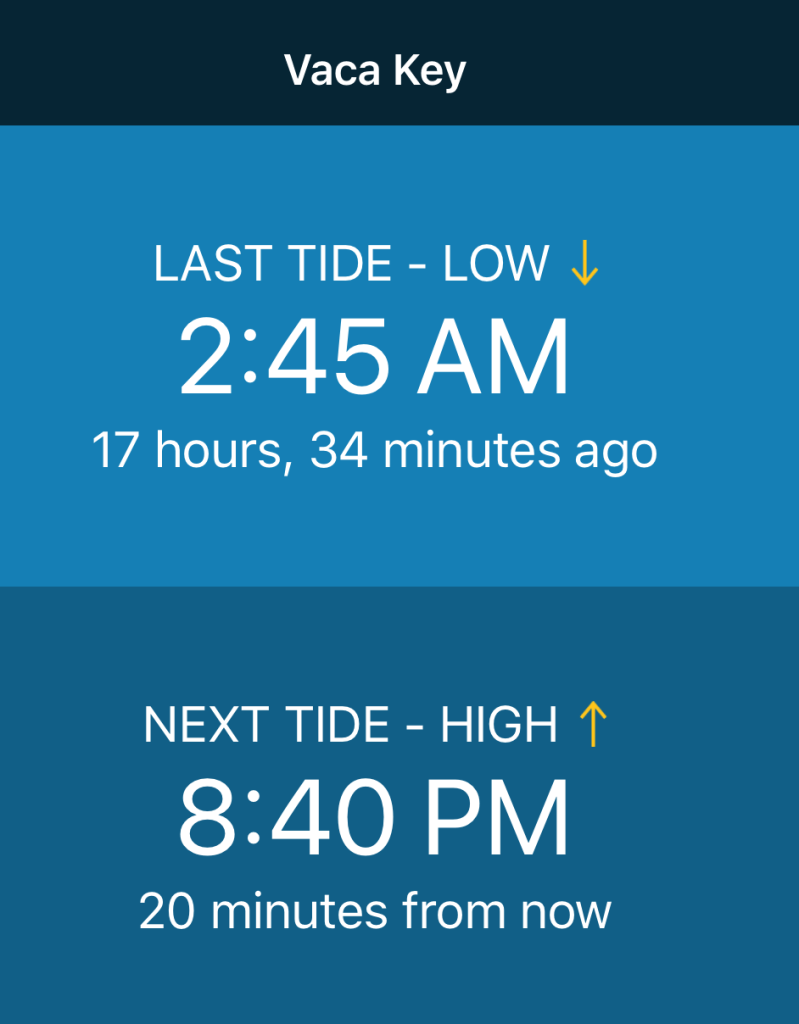Tap the "20 minutes" text
The height and width of the screenshot is (1024, 799).
tap(263, 912)
